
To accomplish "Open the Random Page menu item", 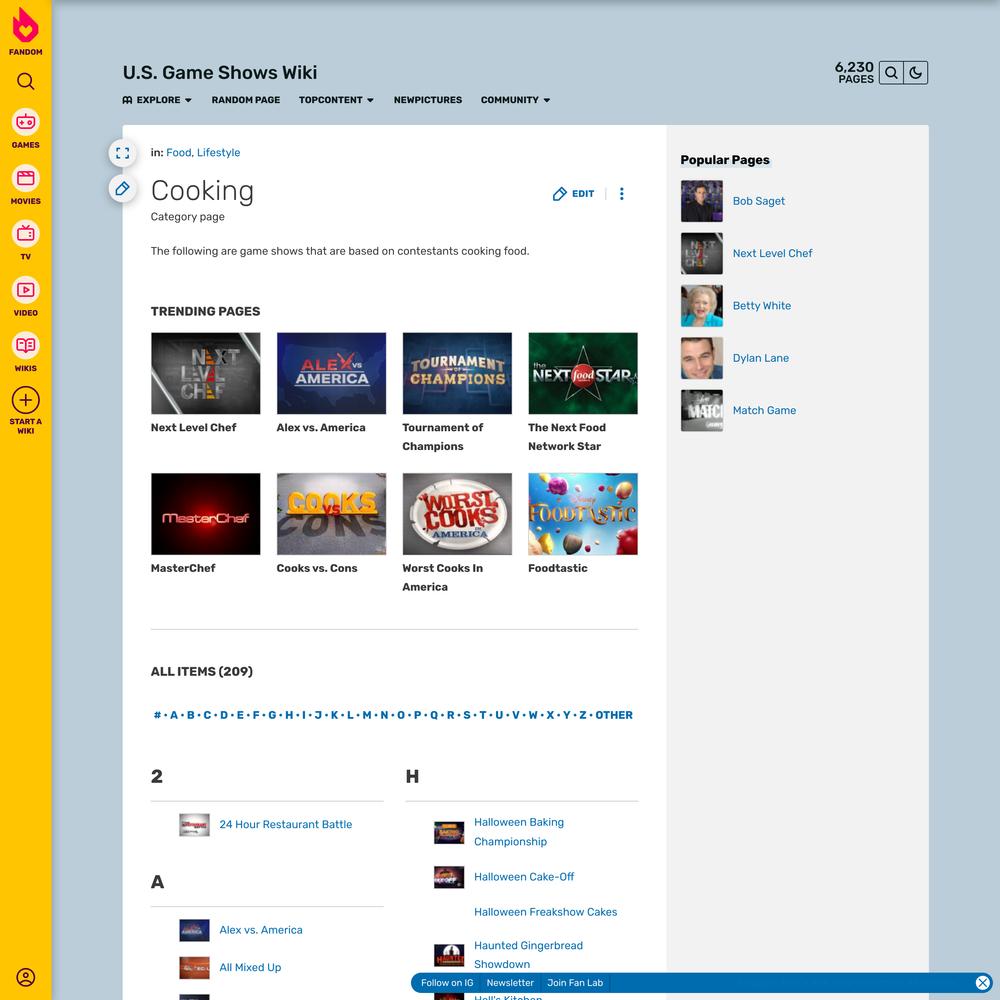I will (246, 100).
